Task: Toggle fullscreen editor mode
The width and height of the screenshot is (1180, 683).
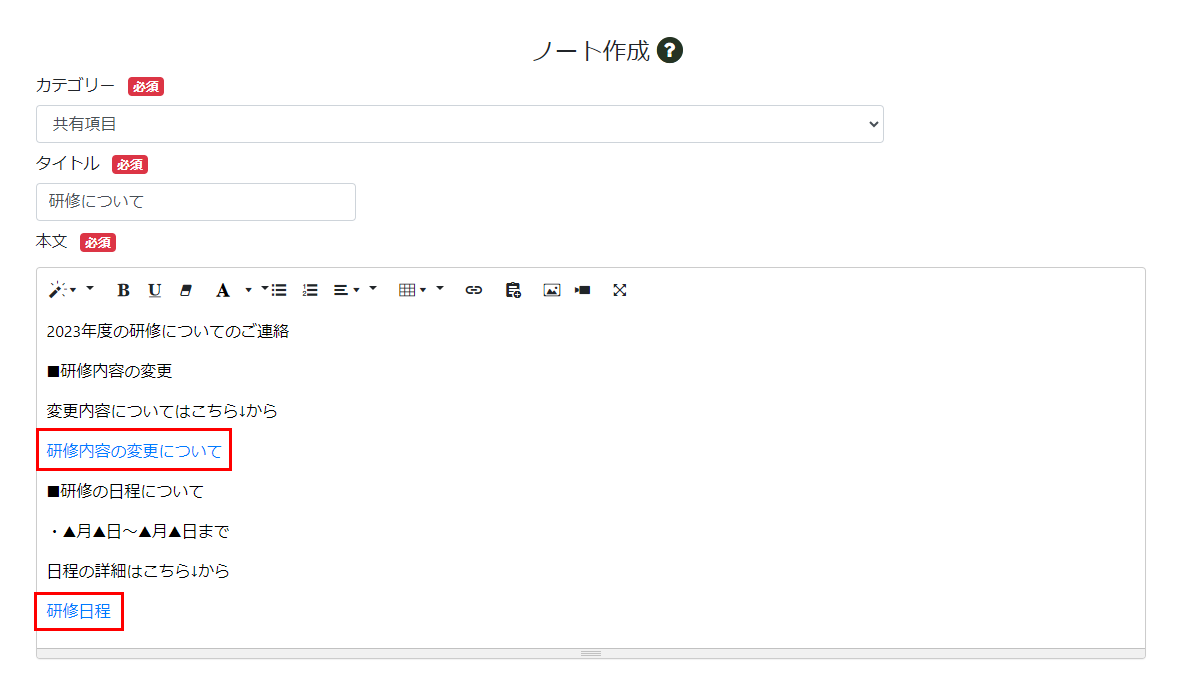Action: click(x=620, y=290)
